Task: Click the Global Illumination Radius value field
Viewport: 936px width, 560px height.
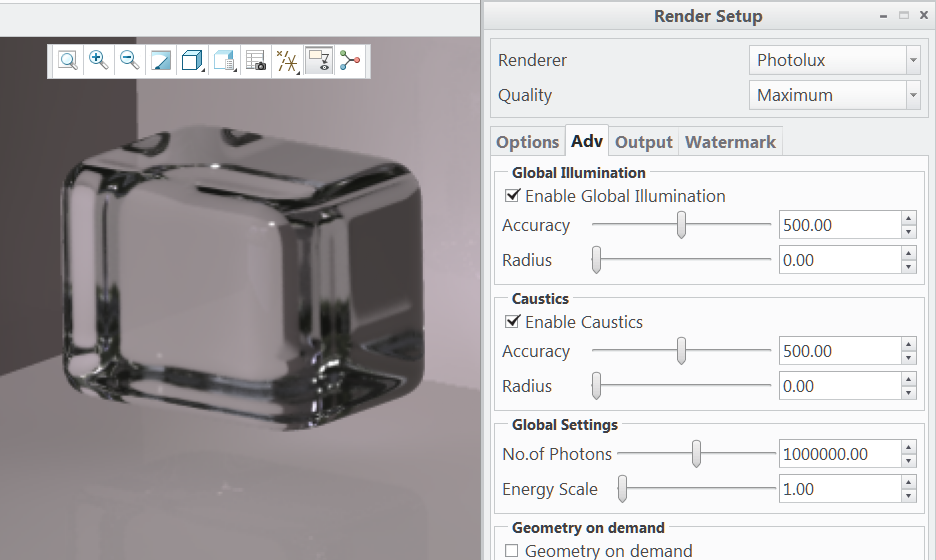Action: pyautogui.click(x=840, y=260)
